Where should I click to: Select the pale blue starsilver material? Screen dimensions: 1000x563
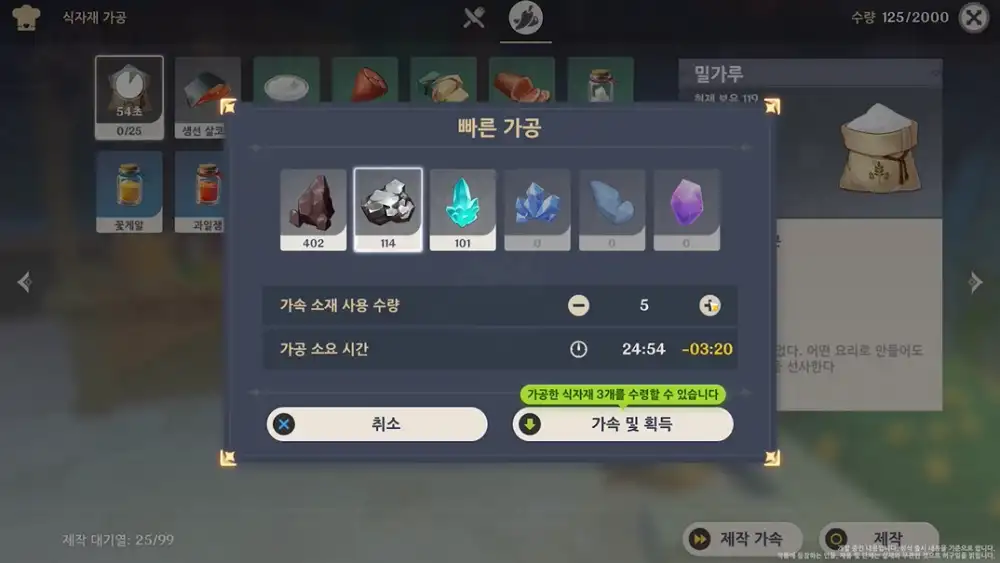click(612, 210)
